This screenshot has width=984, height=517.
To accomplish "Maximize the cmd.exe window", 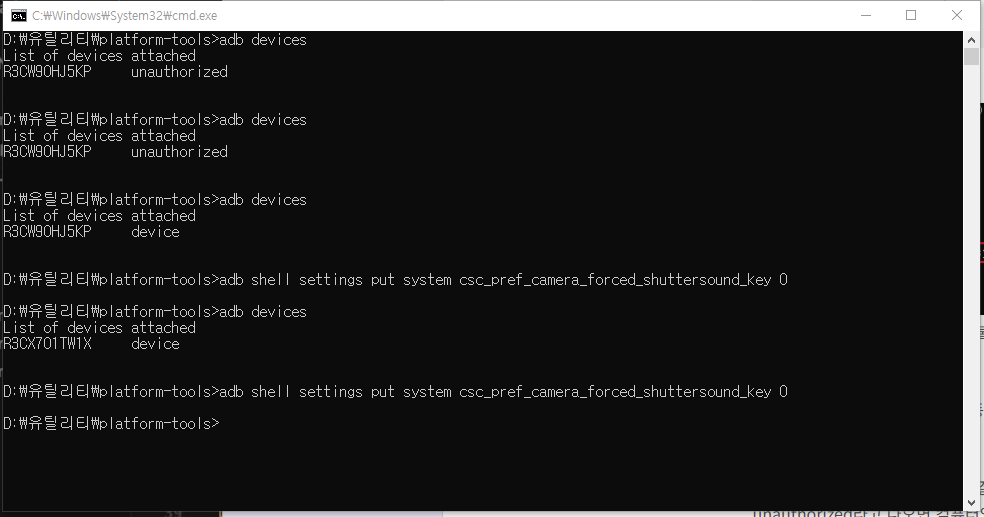I will (x=910, y=15).
